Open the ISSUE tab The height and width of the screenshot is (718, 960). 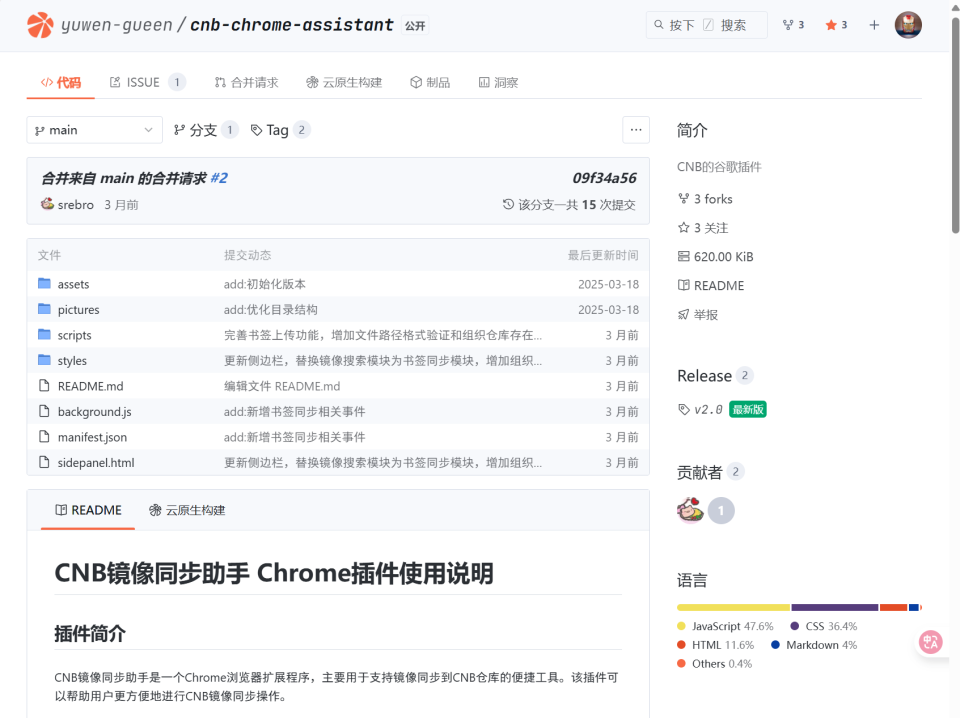(x=146, y=82)
